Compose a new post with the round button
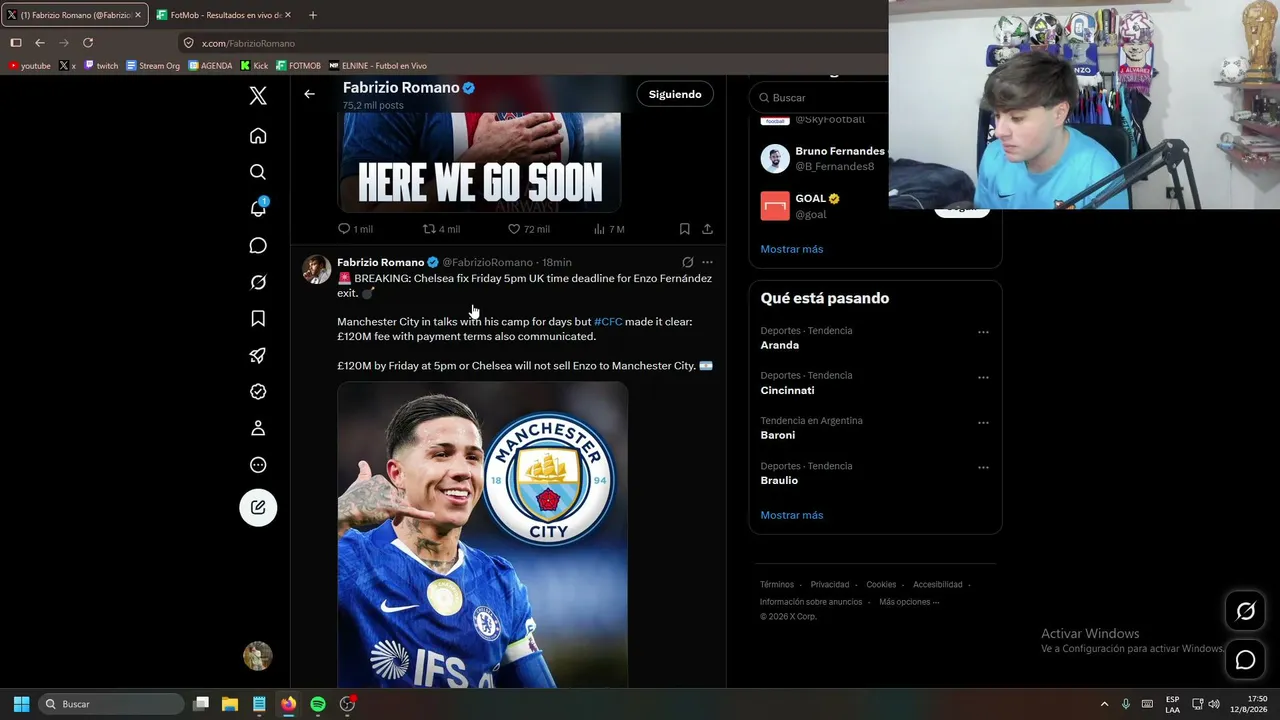Viewport: 1280px width, 720px height. point(258,508)
